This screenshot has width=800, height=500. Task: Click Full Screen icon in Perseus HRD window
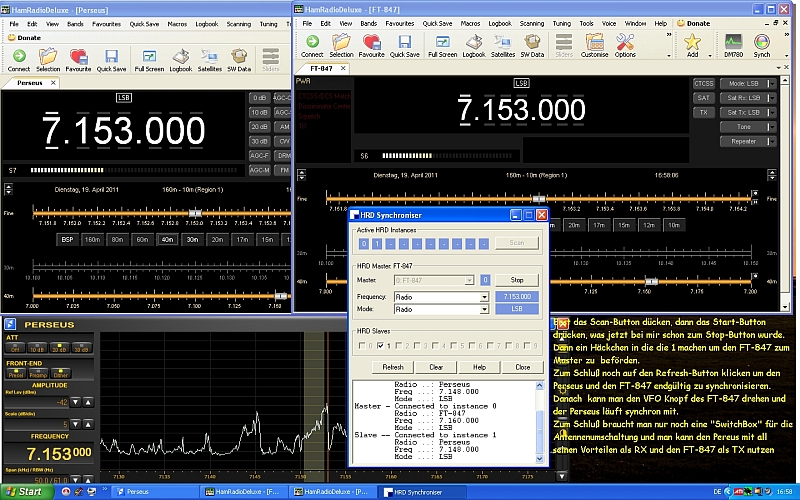[x=149, y=56]
